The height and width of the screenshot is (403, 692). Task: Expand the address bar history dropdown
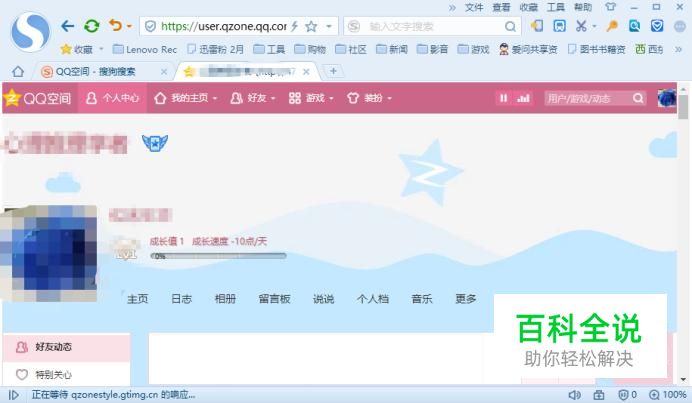click(x=329, y=26)
